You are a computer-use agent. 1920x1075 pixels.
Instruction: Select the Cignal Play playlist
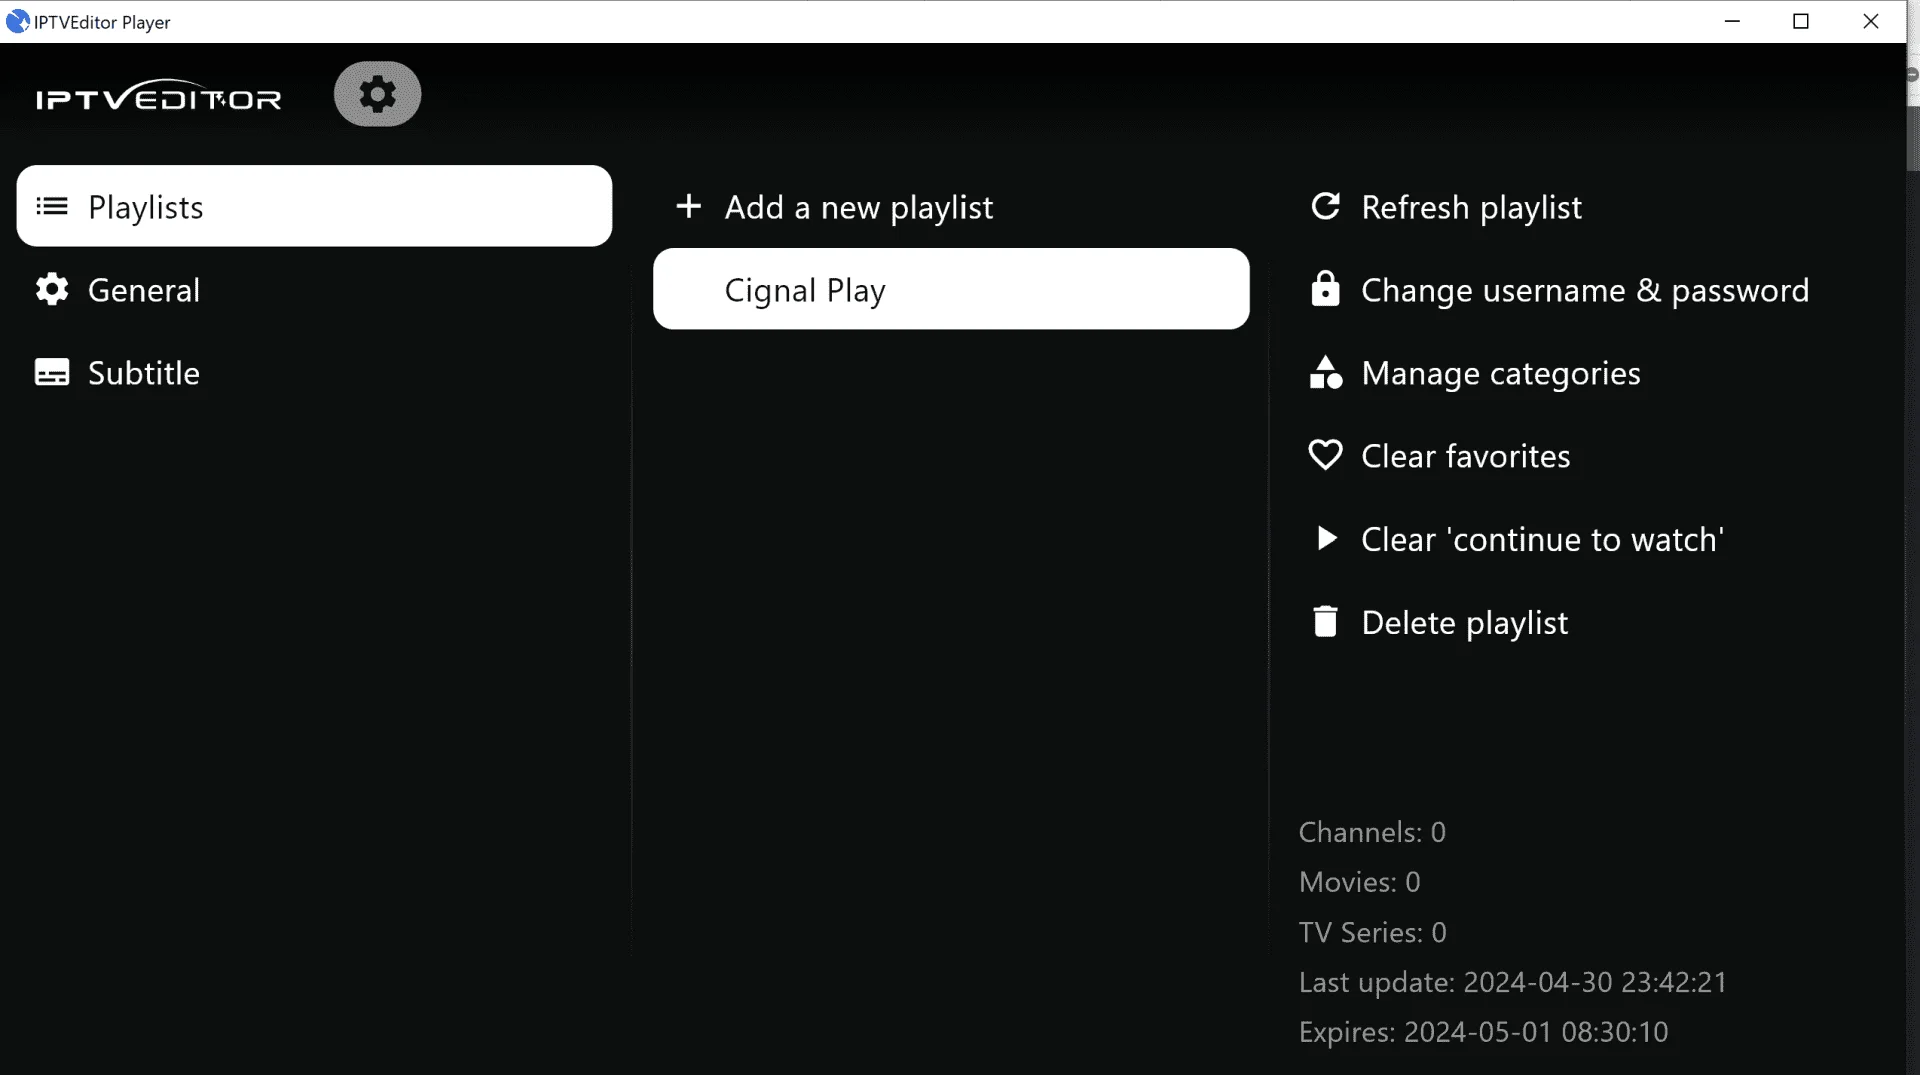point(951,289)
